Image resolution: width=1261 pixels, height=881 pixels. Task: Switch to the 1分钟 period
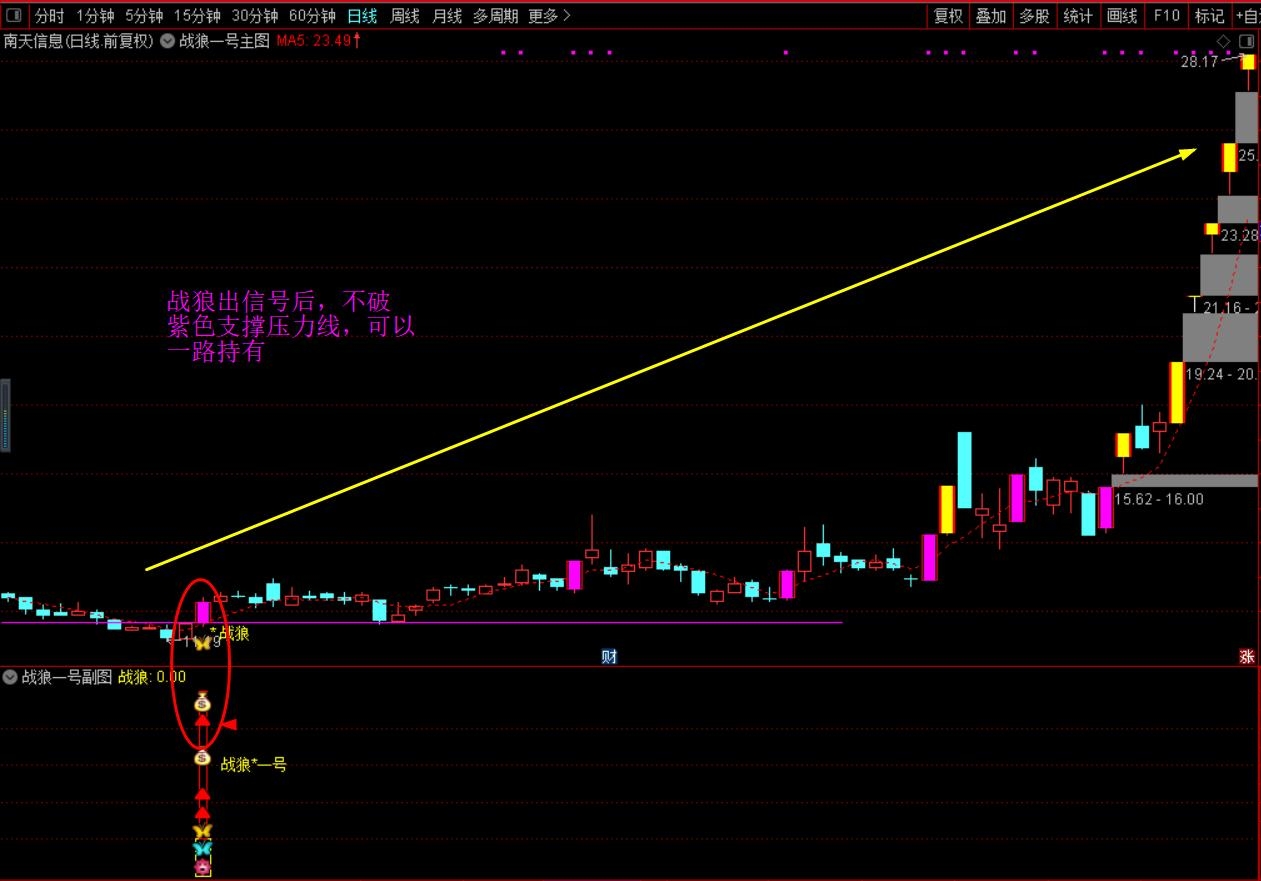(x=95, y=15)
